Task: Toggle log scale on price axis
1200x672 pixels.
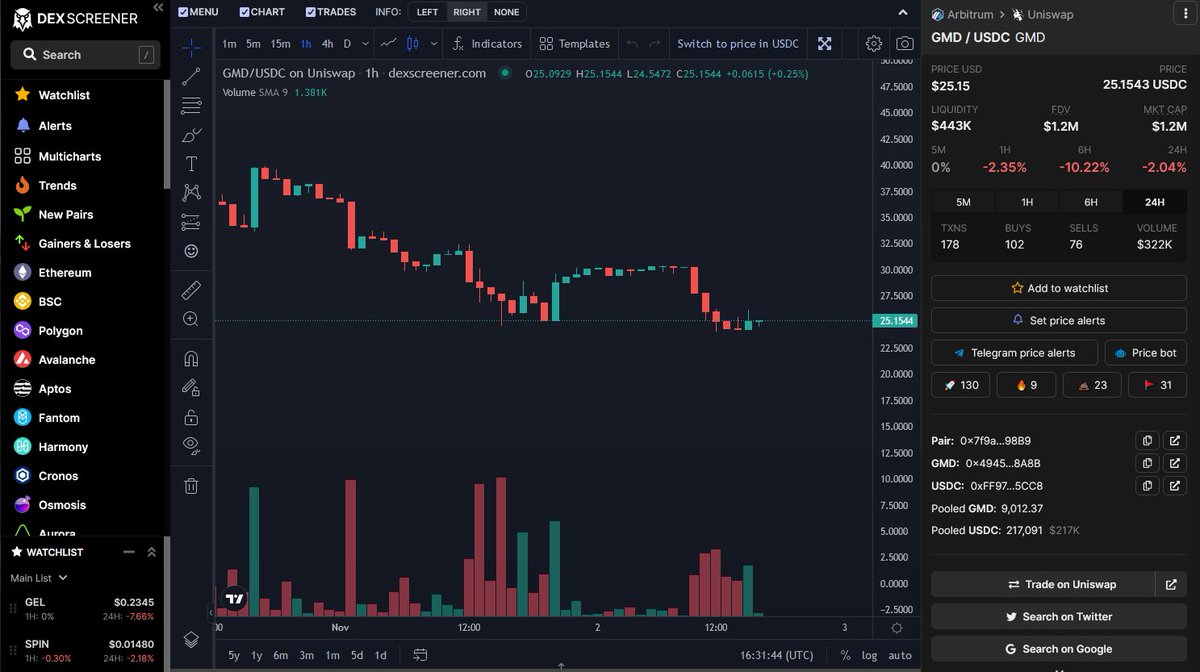Action: tap(869, 656)
